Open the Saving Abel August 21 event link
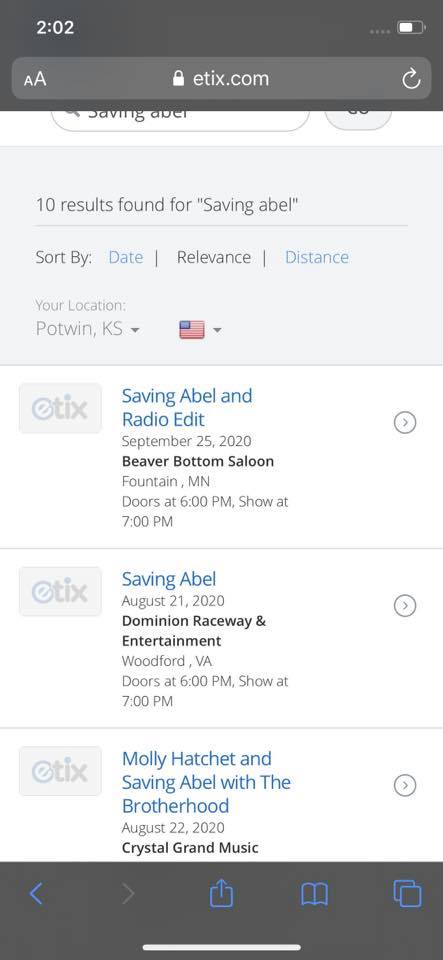Image resolution: width=443 pixels, height=960 pixels. [x=169, y=579]
